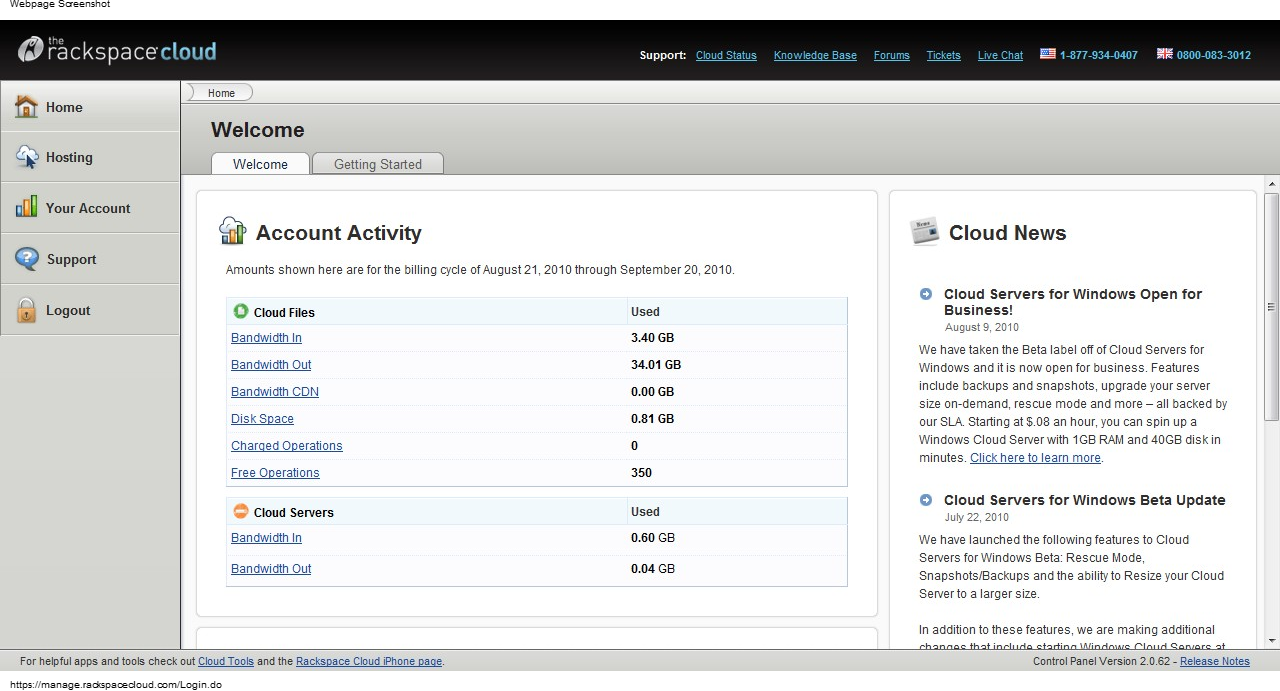Click the orange Cloud Servers icon
The height and width of the screenshot is (691, 1280).
click(x=241, y=511)
